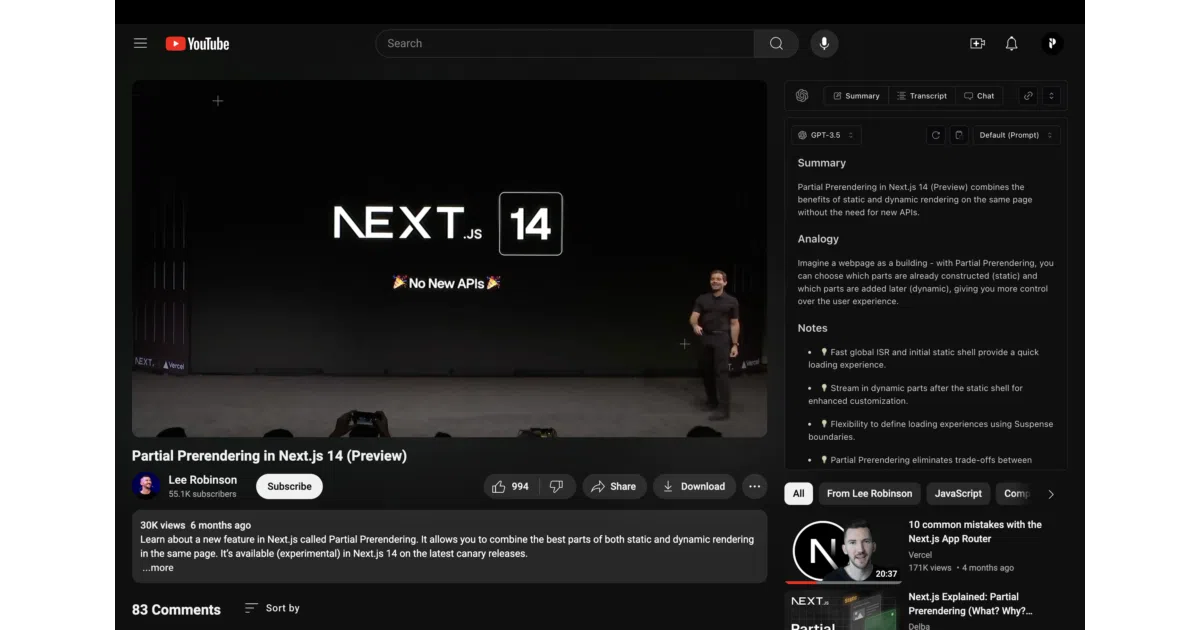
Task: Regenerate the summary with the refresh icon
Action: pos(936,135)
